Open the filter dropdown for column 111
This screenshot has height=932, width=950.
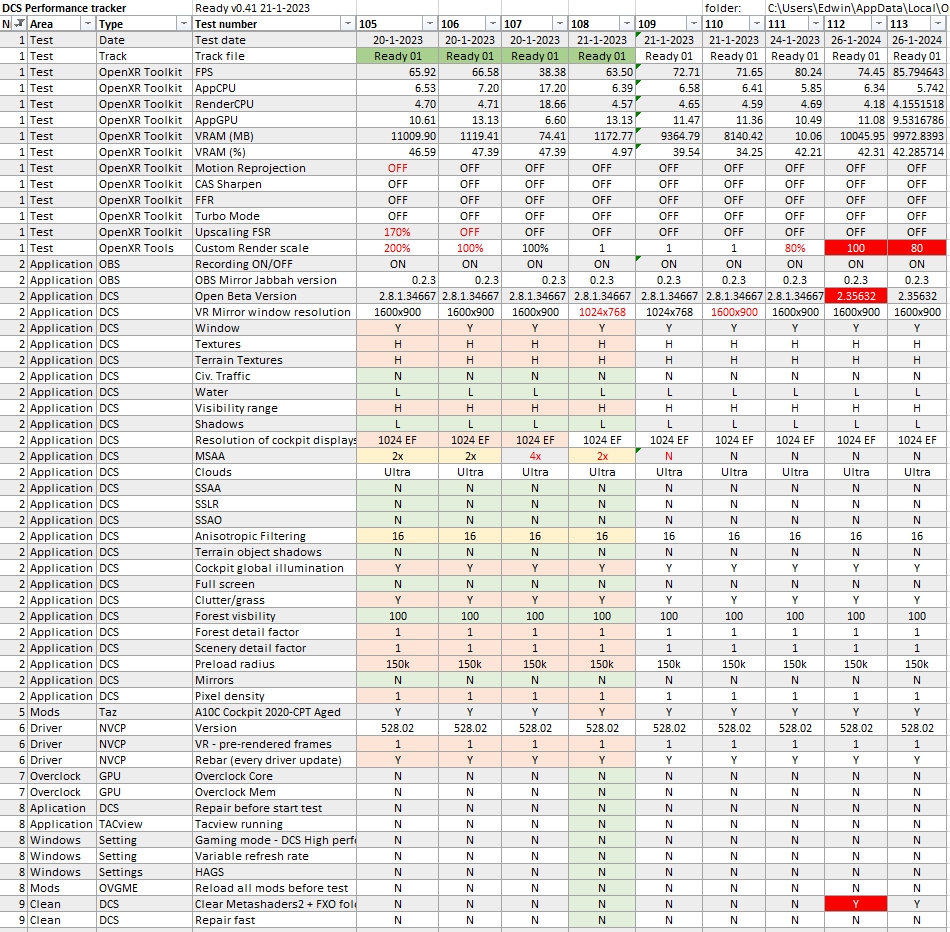(x=816, y=24)
